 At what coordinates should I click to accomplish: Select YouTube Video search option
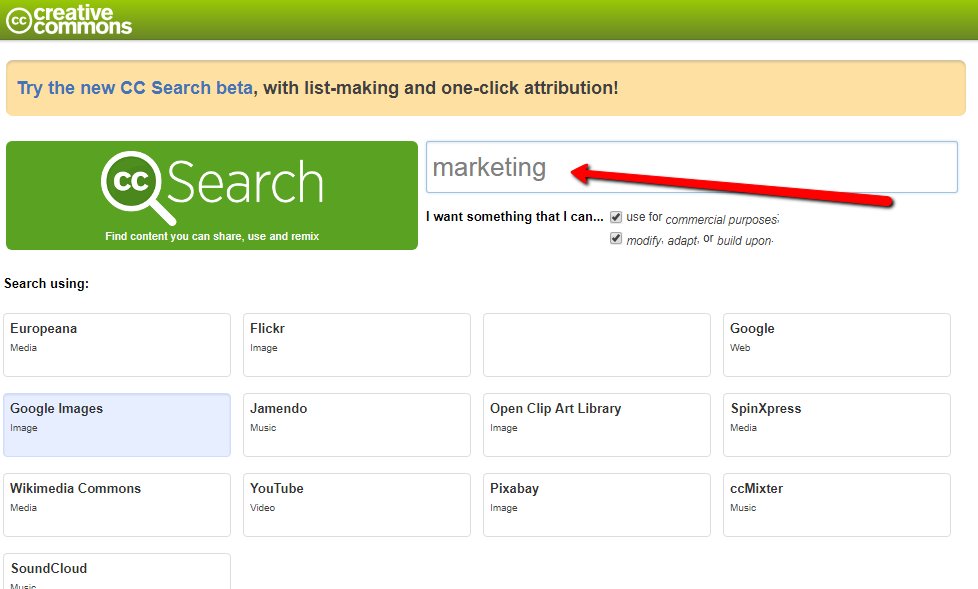click(x=357, y=505)
